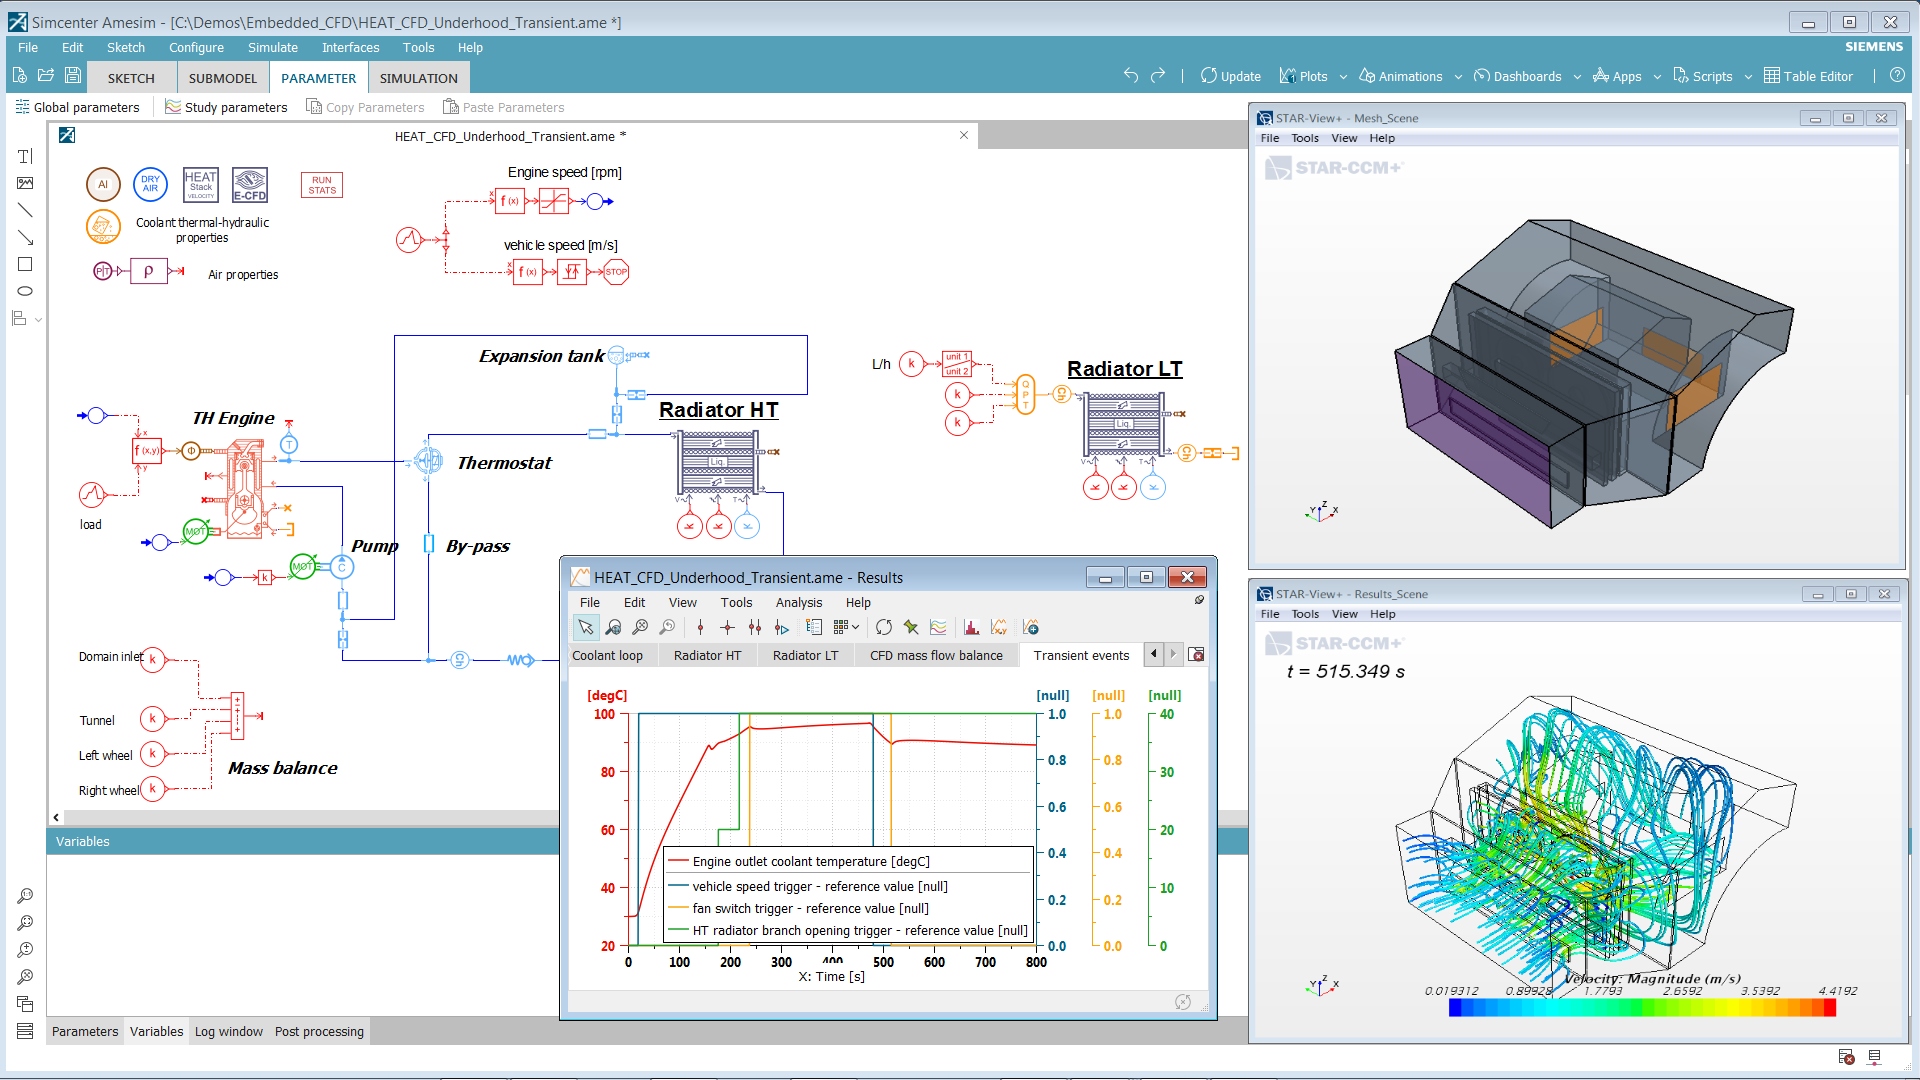Pick the Insert Image tool in the sidebar
This screenshot has height=1080, width=1920.
[x=24, y=183]
